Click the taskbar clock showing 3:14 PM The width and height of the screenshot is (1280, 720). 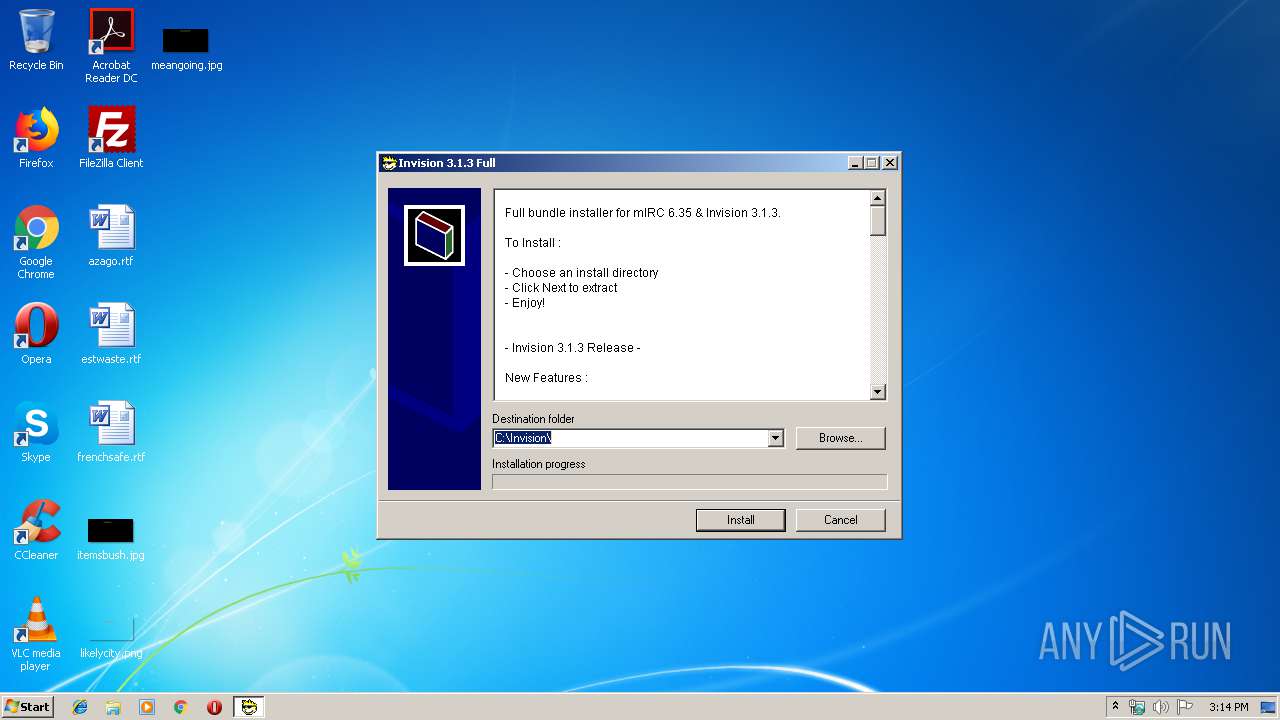(1228, 707)
